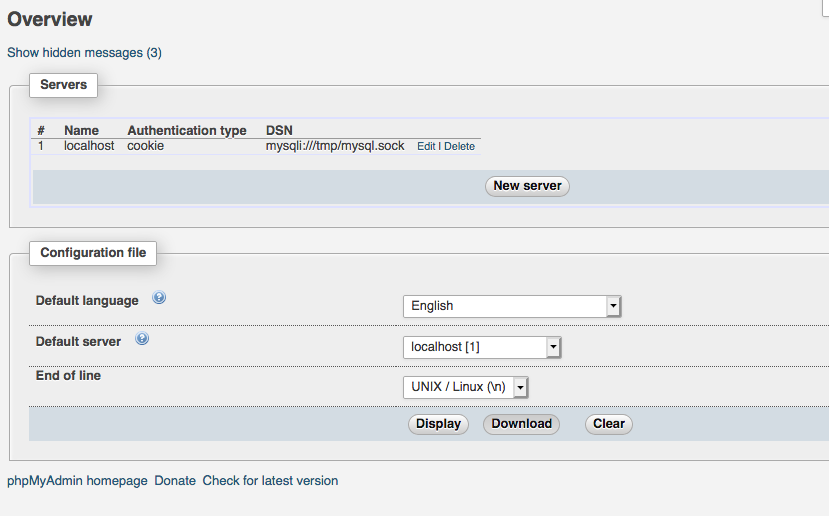
Task: Click the Download button
Action: point(521,424)
